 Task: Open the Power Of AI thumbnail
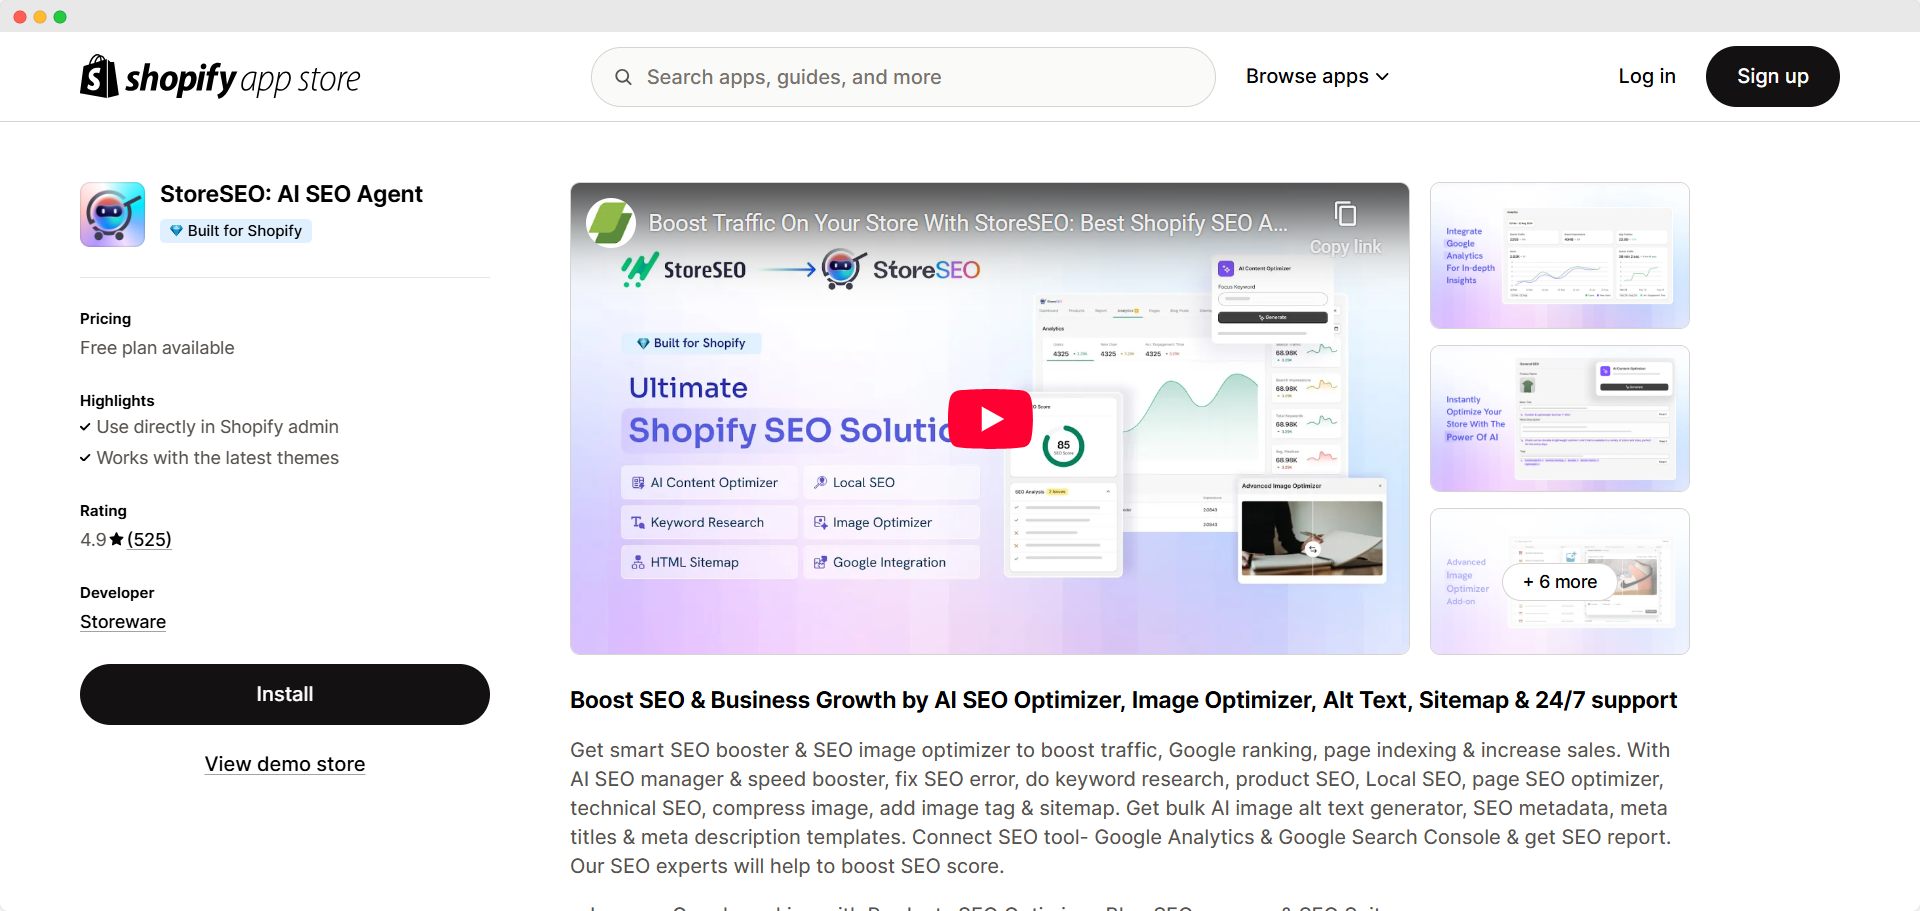(x=1560, y=418)
